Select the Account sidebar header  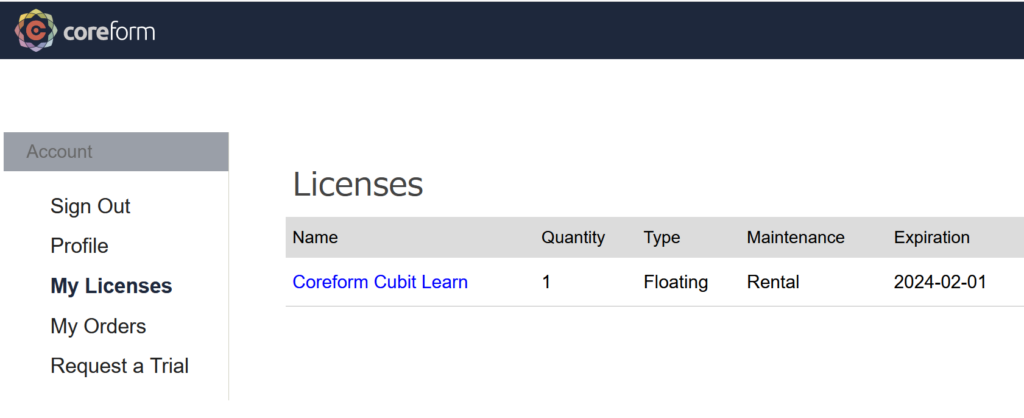(x=115, y=152)
